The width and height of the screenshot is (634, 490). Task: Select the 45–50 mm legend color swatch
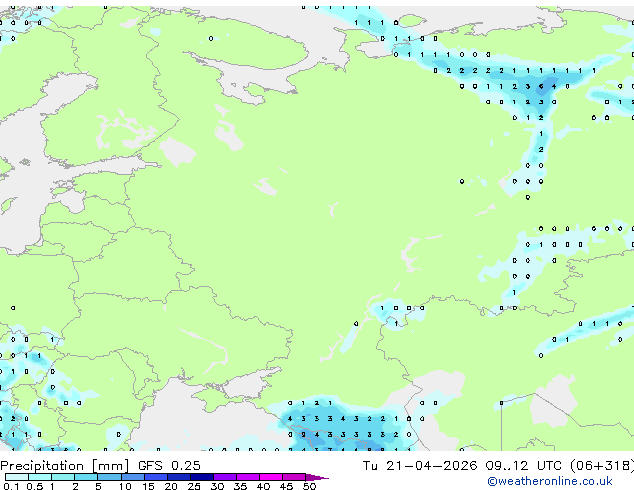click(294, 477)
